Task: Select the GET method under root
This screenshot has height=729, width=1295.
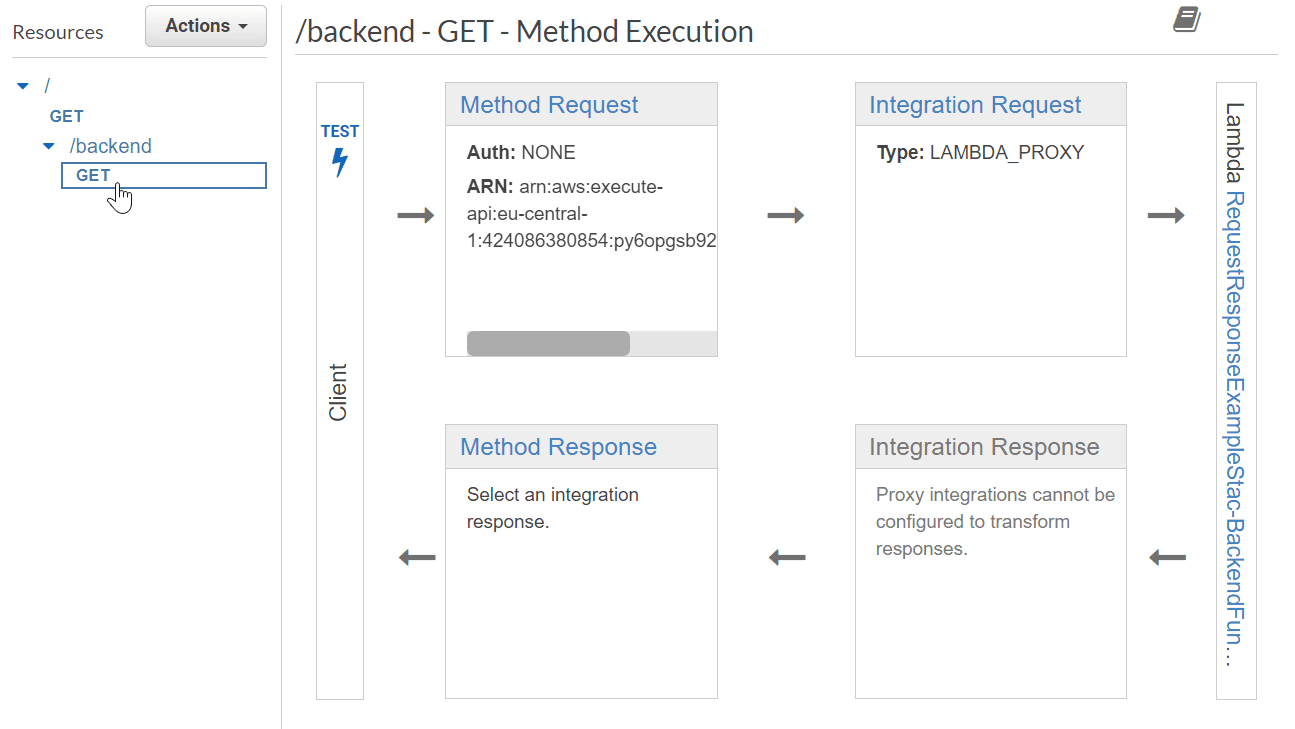Action: [67, 116]
